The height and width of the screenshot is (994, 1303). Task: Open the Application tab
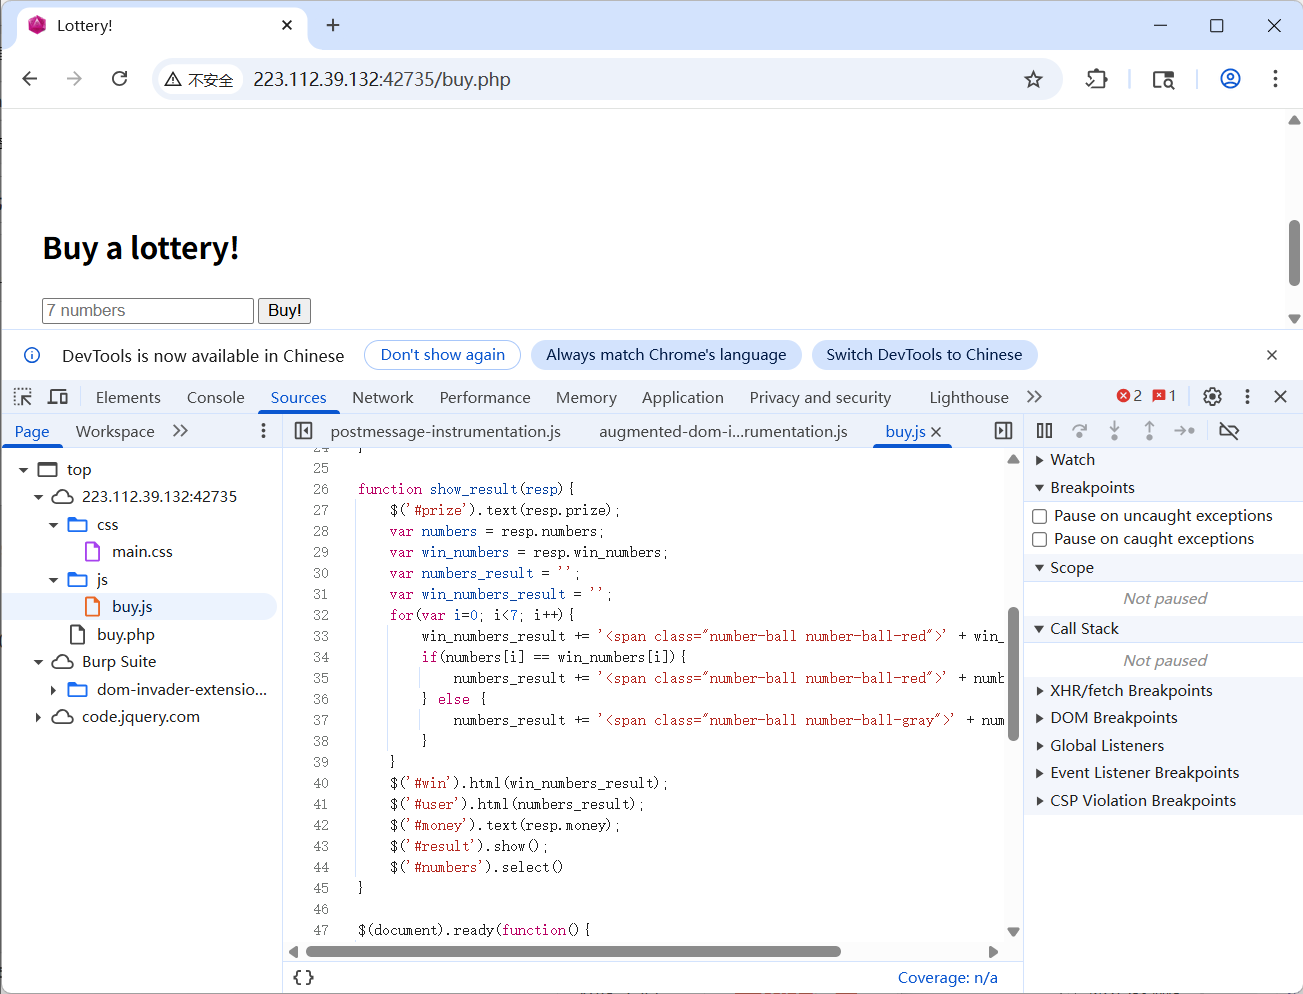click(682, 397)
